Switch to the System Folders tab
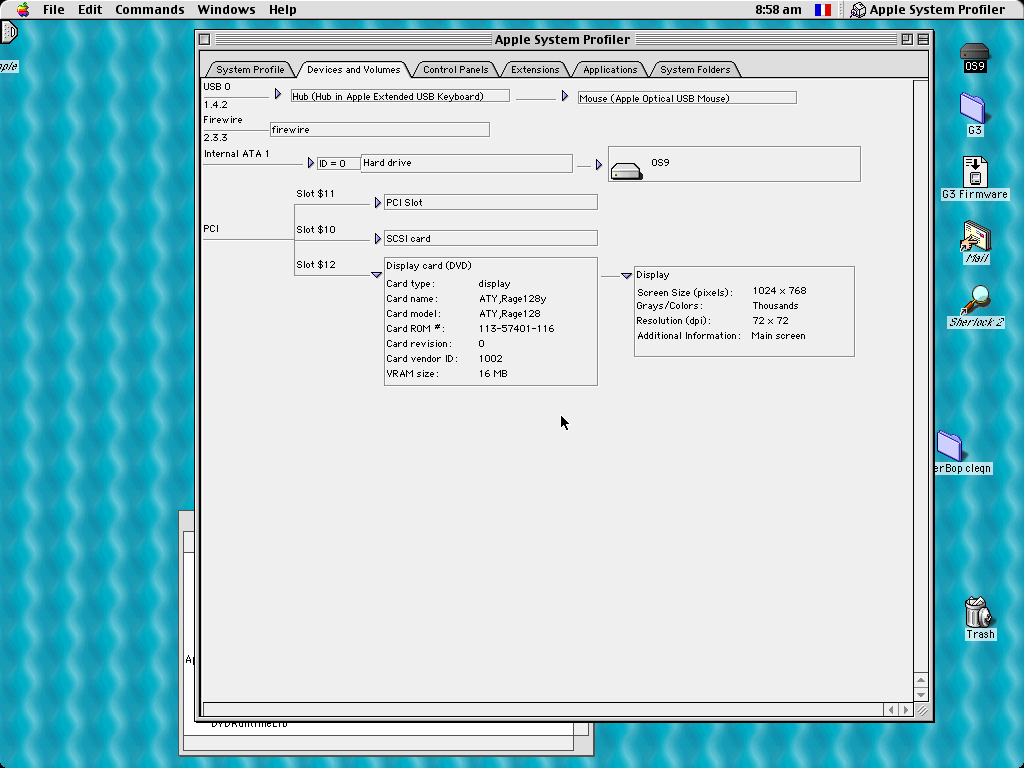The width and height of the screenshot is (1024, 768). pyautogui.click(x=695, y=69)
